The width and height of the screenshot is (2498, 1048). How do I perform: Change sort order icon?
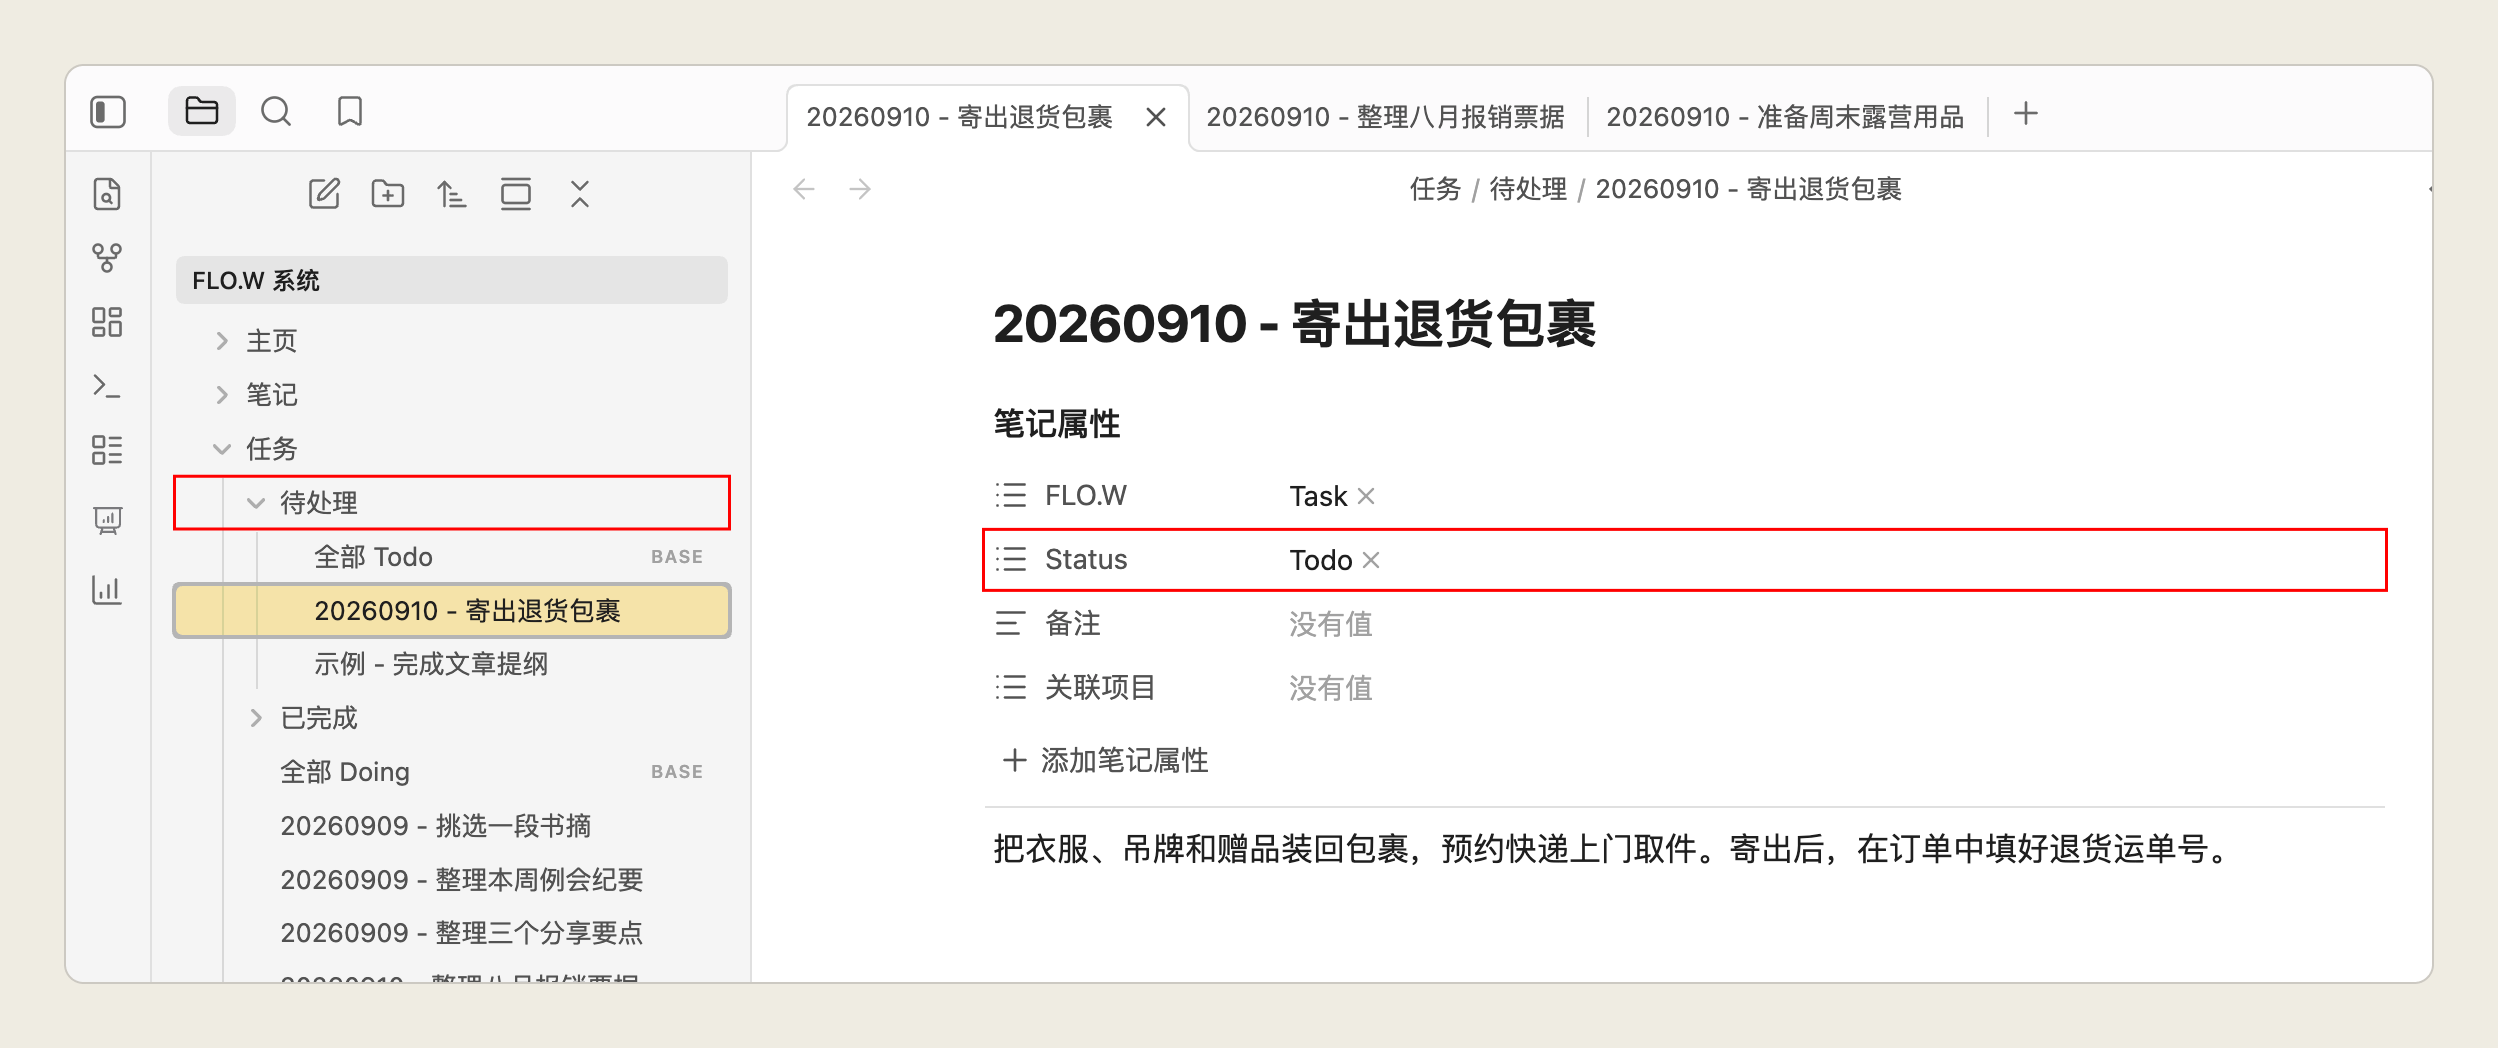point(452,193)
